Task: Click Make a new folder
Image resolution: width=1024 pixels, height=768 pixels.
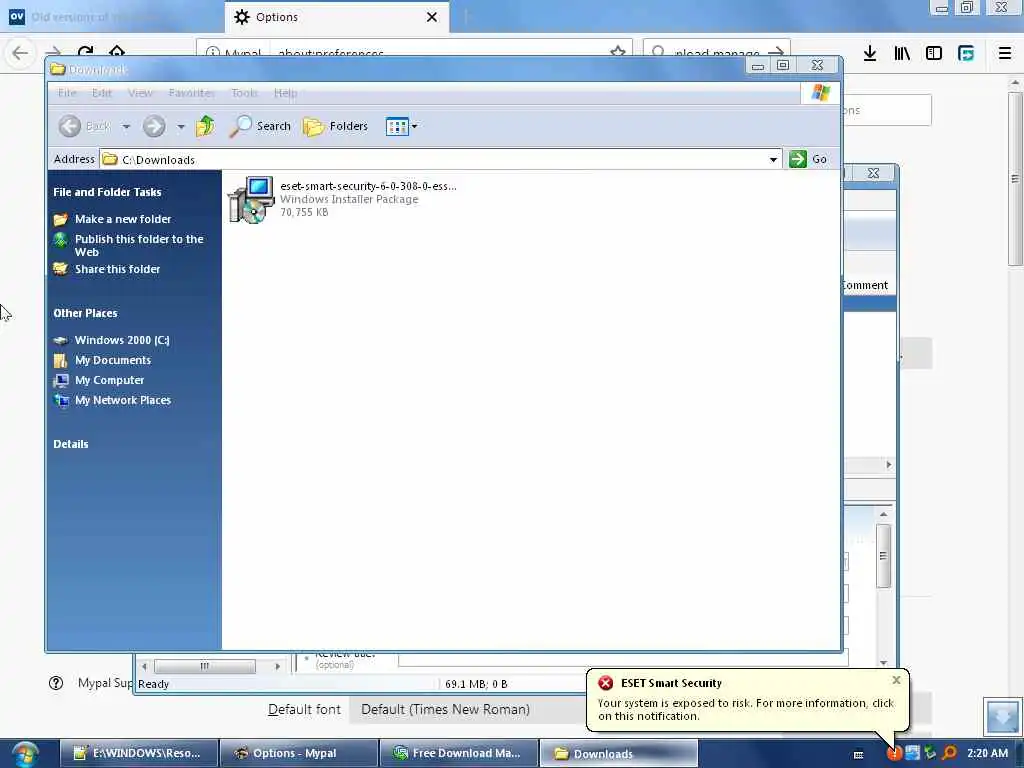Action: click(123, 219)
